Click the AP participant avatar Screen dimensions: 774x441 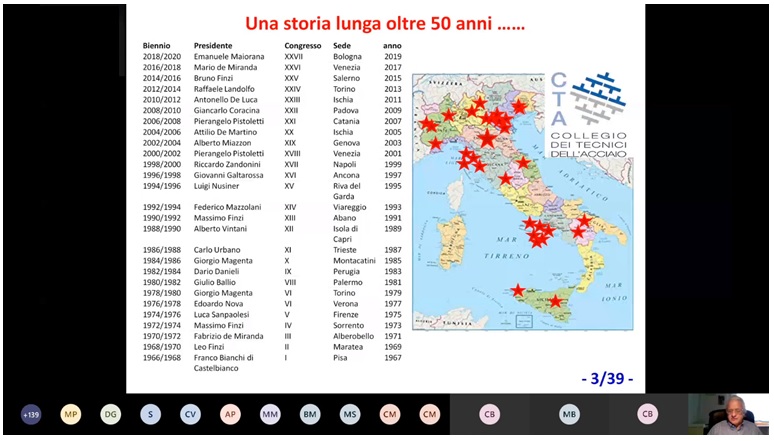click(x=231, y=415)
